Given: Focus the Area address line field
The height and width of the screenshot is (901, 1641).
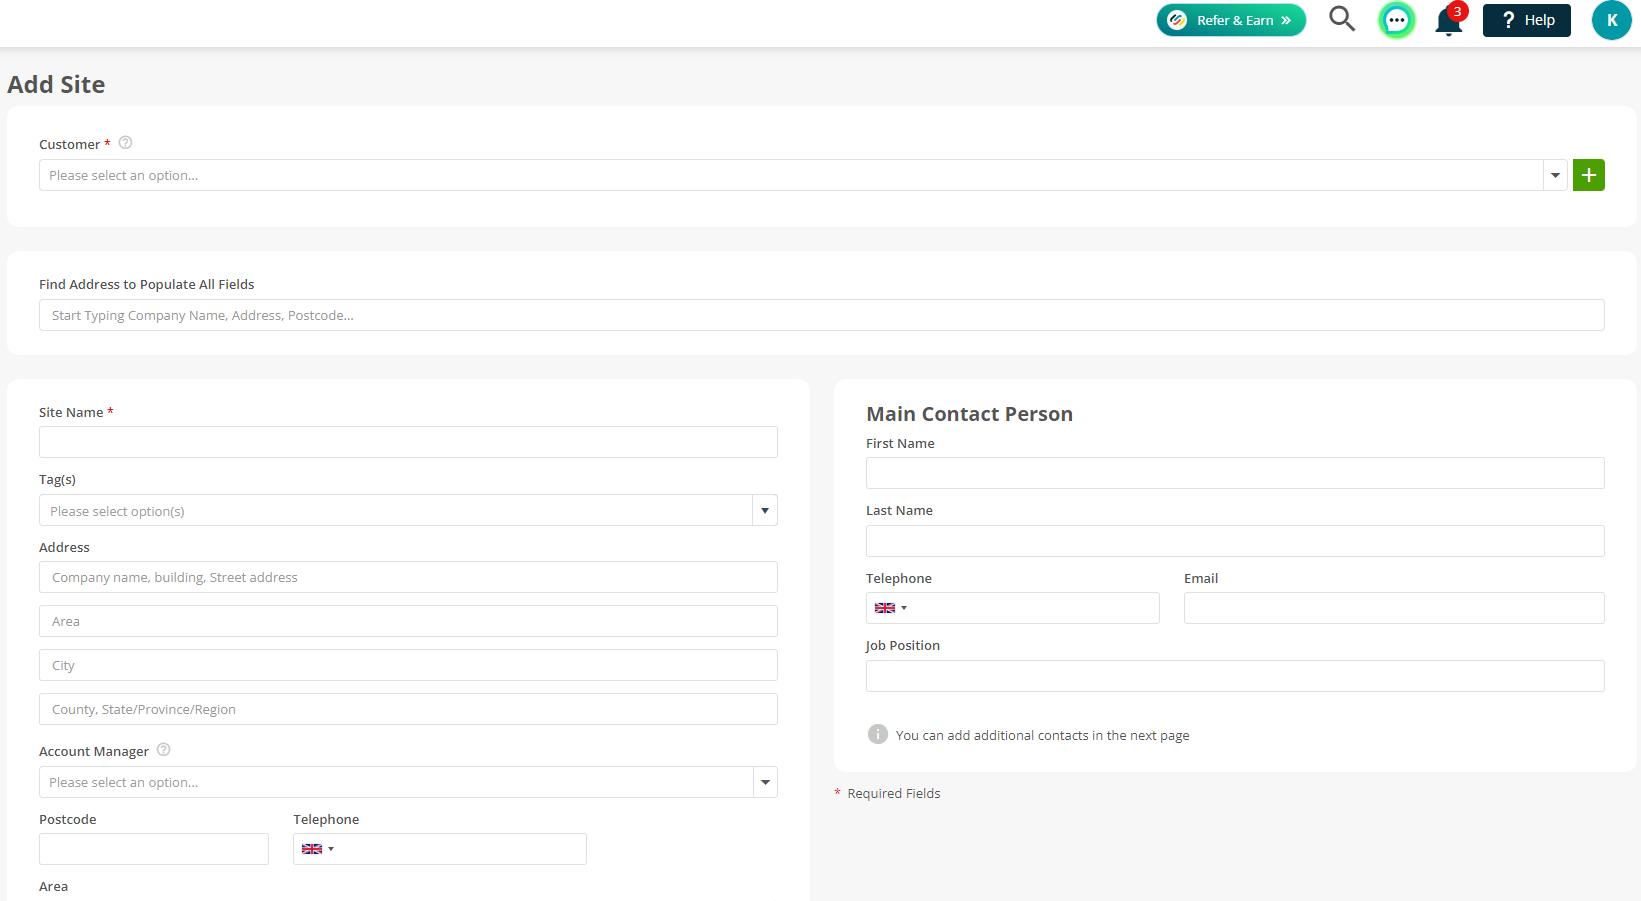Looking at the screenshot, I should [408, 621].
